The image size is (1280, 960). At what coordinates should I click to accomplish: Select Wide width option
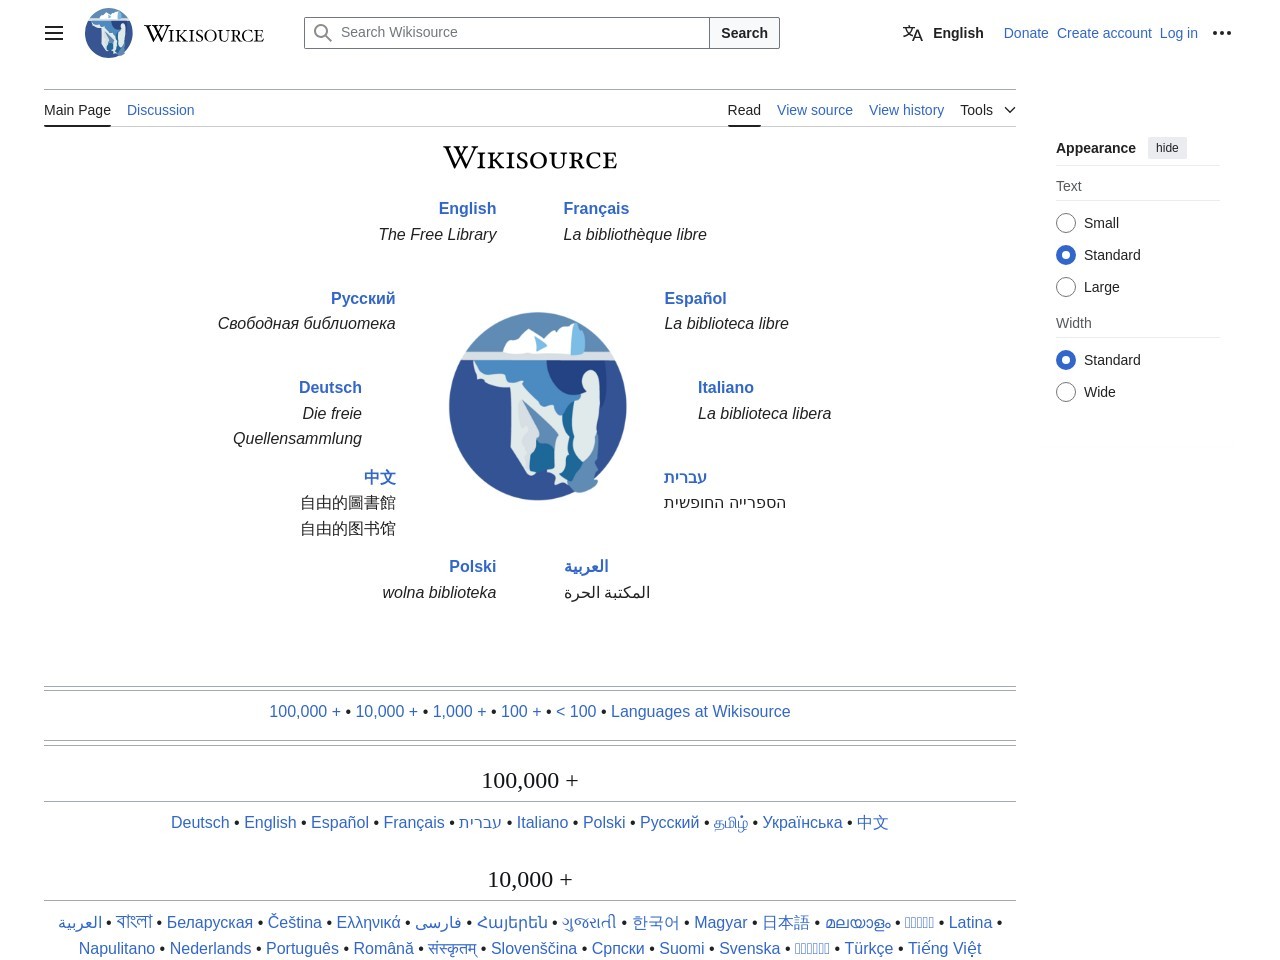click(x=1066, y=392)
